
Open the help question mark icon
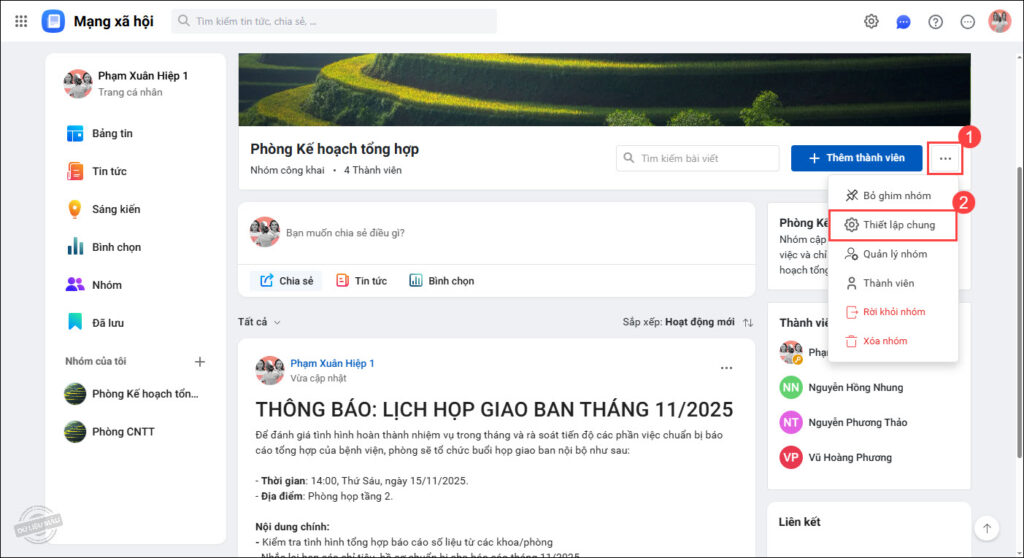(935, 22)
